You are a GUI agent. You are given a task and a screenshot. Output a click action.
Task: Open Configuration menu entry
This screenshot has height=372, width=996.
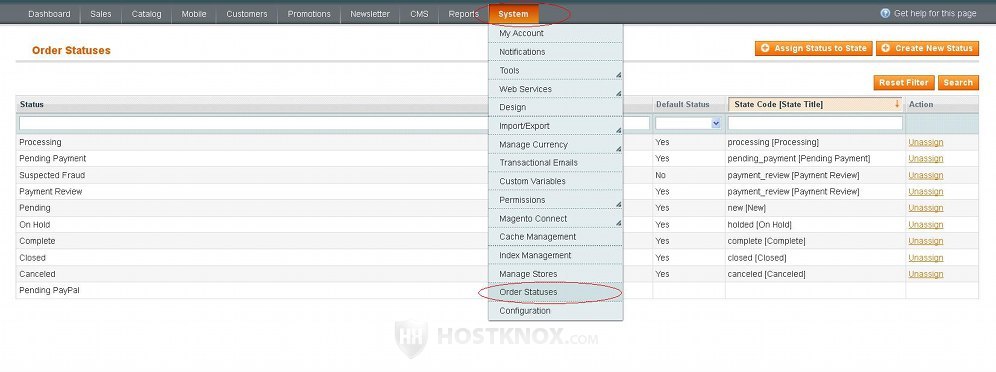pos(556,310)
